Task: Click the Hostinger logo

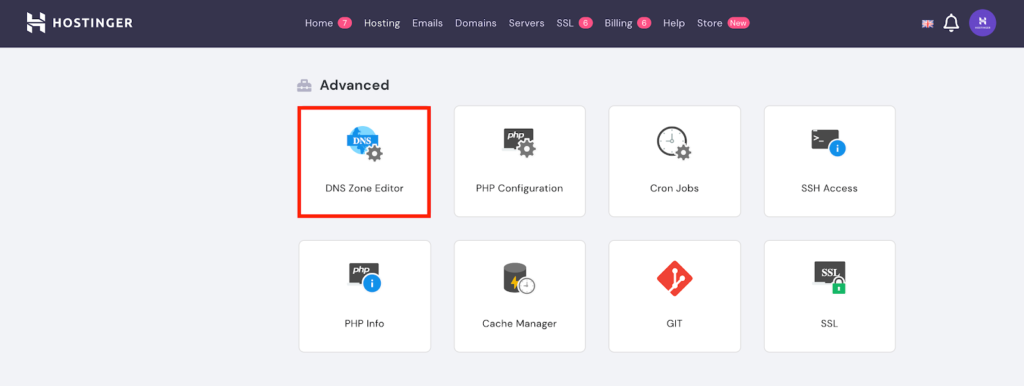Action: coord(79,23)
